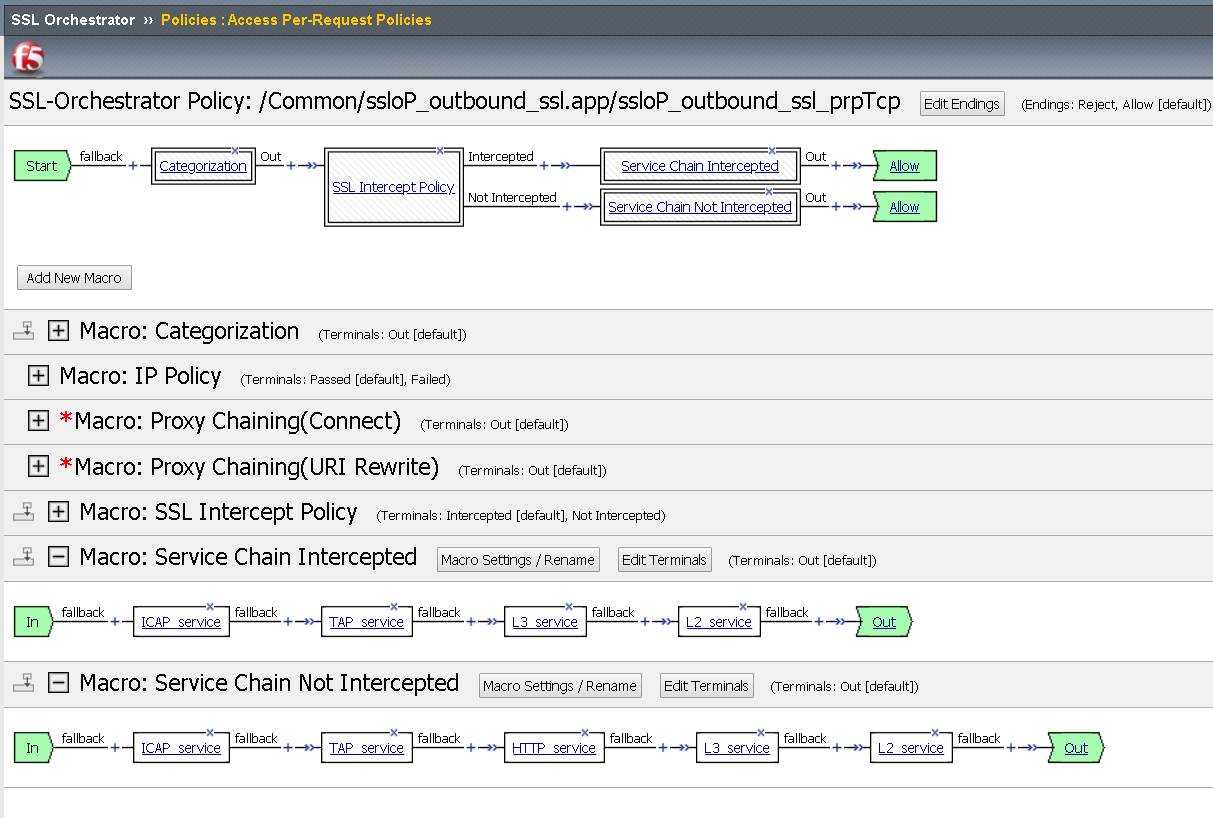Remove SSL Intercept Policy node via x icon
Image resolution: width=1213 pixels, height=818 pixels.
439,150
